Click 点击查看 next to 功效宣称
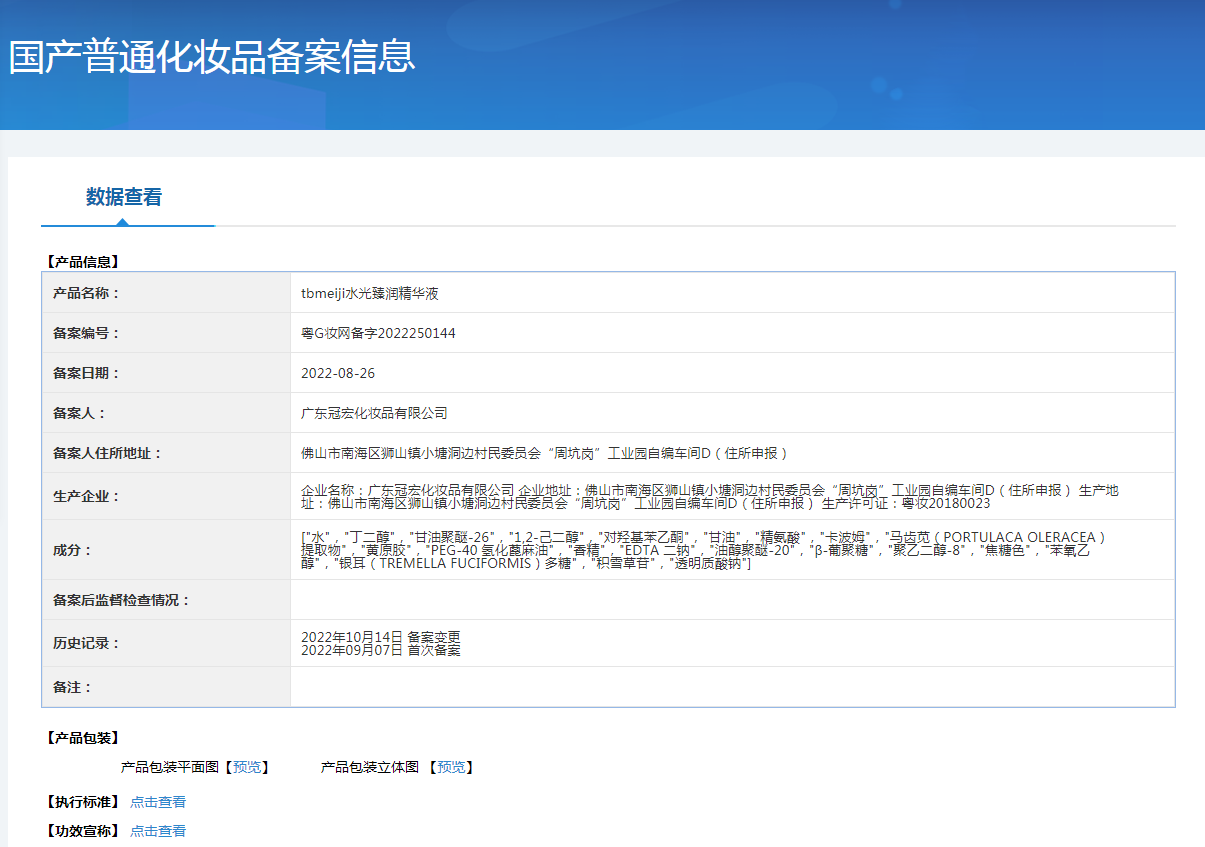 (158, 831)
